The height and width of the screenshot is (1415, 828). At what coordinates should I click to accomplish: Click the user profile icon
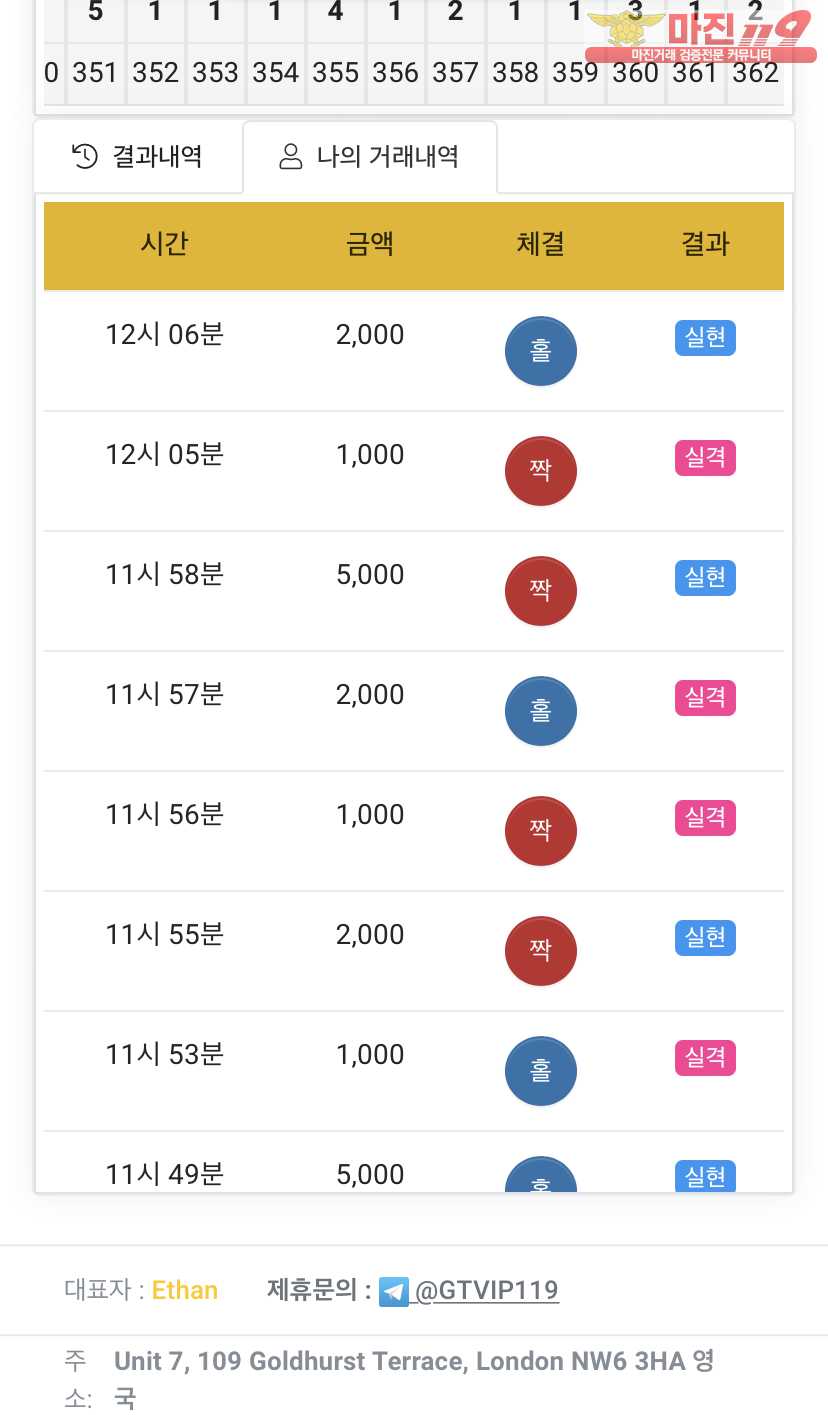pos(290,157)
